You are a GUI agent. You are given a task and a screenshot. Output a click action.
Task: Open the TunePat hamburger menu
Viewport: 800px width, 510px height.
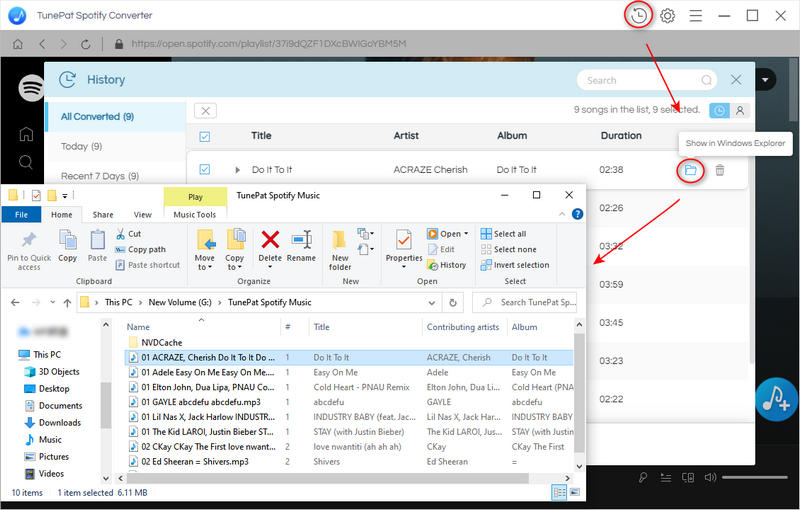tap(696, 16)
